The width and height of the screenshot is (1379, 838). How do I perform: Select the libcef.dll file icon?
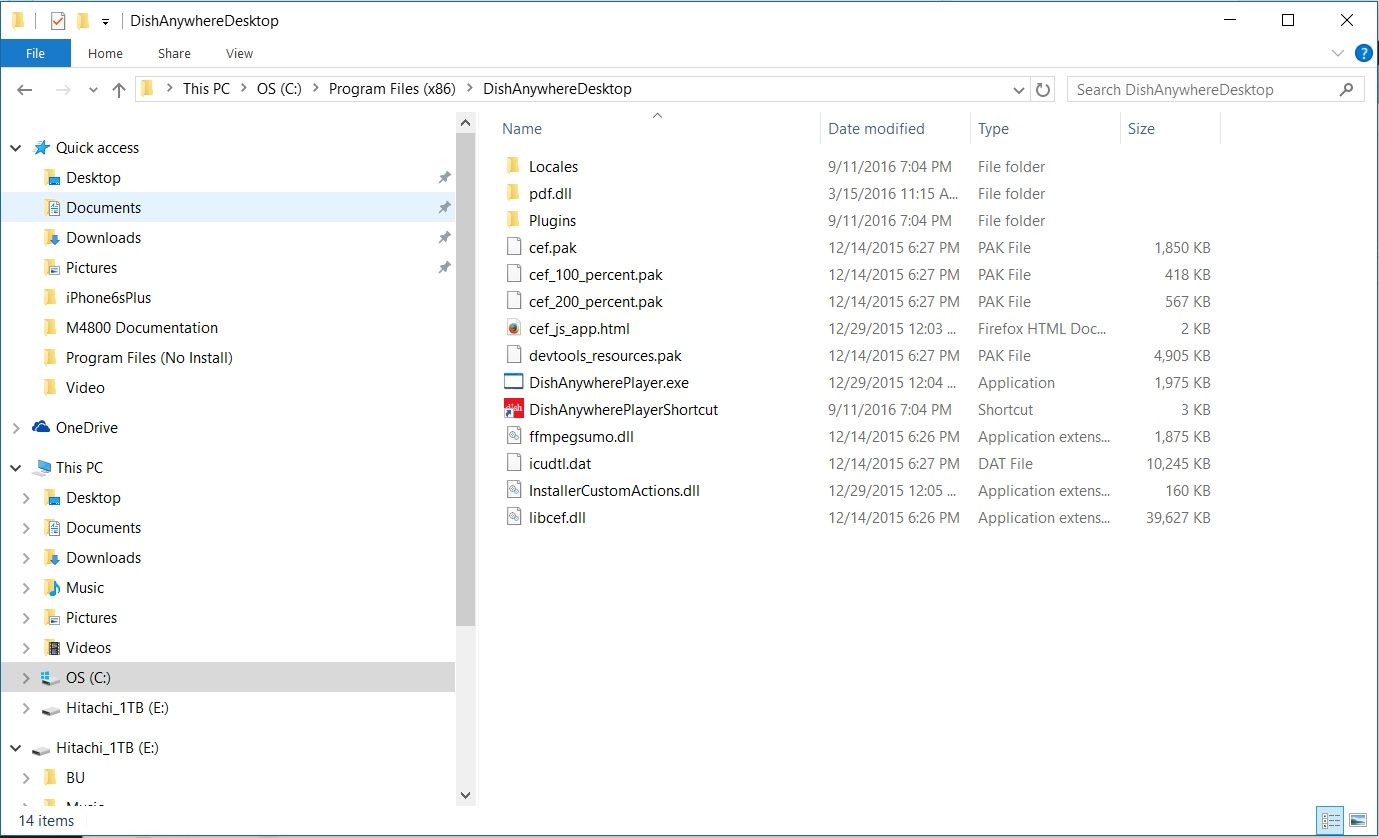513,517
